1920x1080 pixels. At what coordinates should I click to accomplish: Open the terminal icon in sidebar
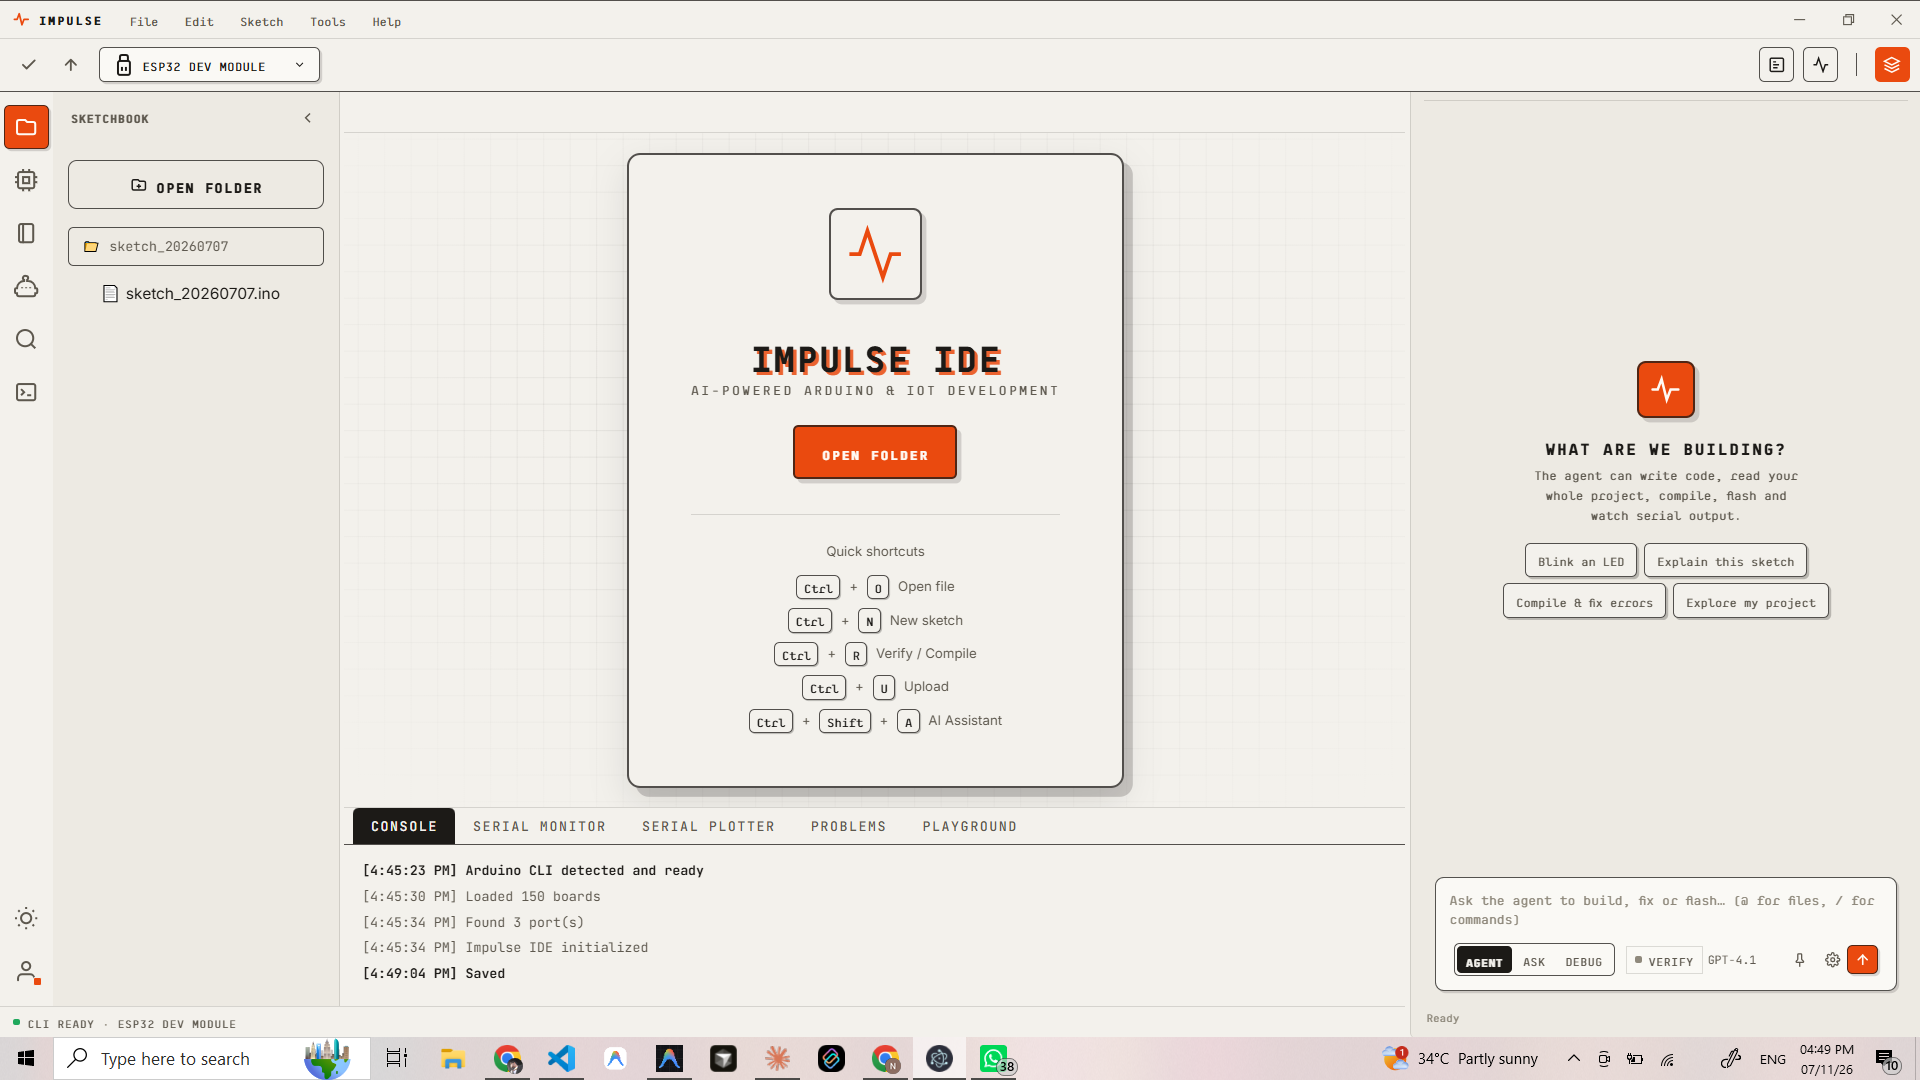click(x=27, y=392)
